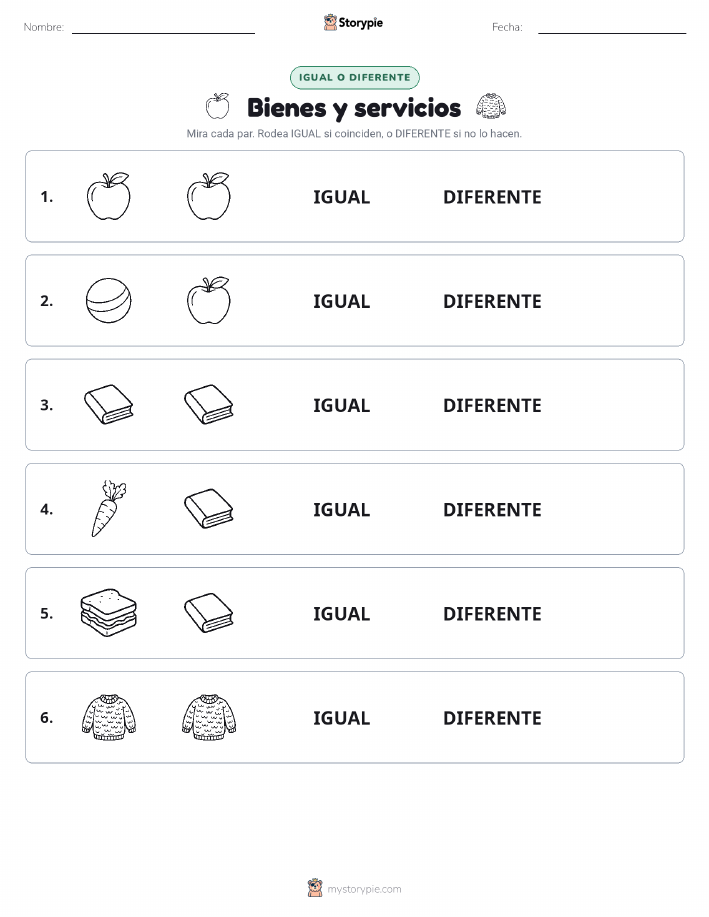Click the left sweater in row 6

[x=109, y=717]
